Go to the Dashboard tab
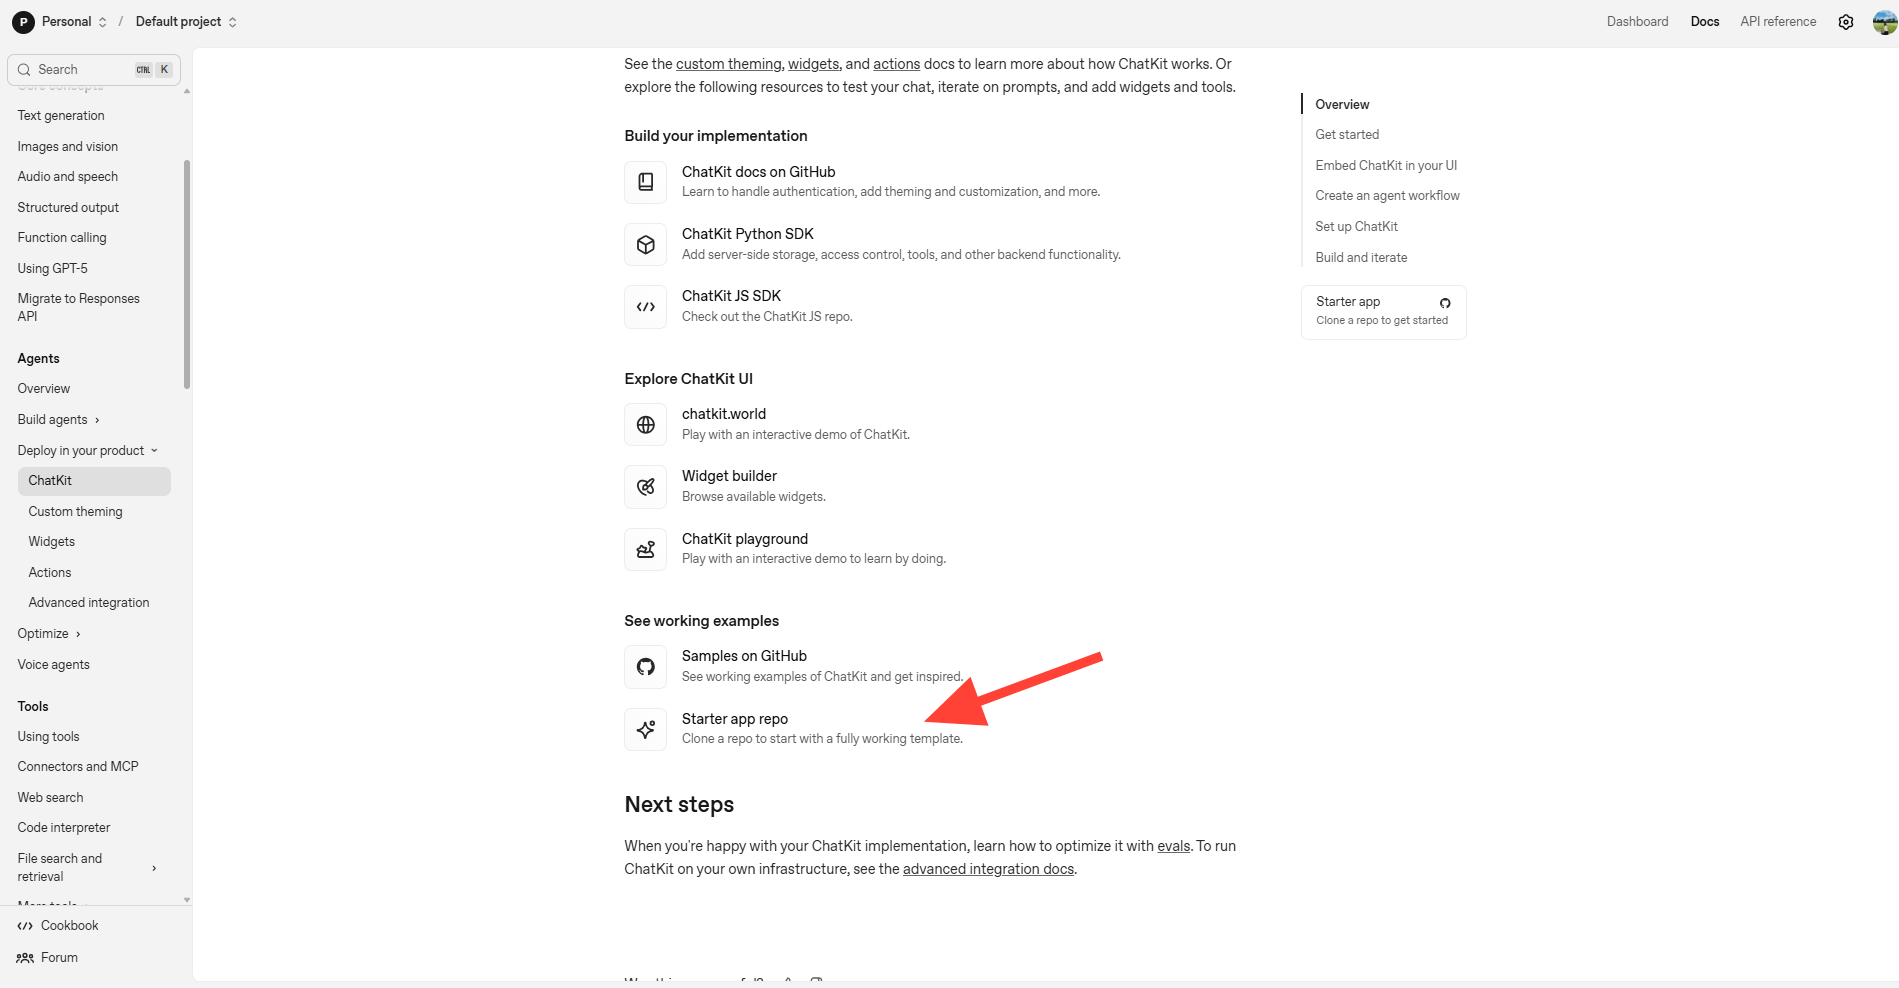Viewport: 1899px width, 988px height. pos(1637,22)
